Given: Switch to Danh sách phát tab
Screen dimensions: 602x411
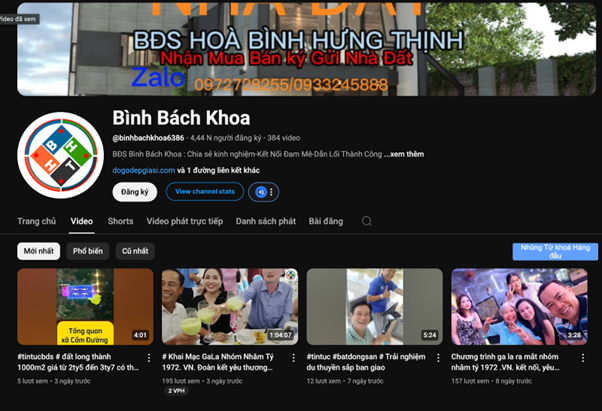Looking at the screenshot, I should tap(266, 221).
